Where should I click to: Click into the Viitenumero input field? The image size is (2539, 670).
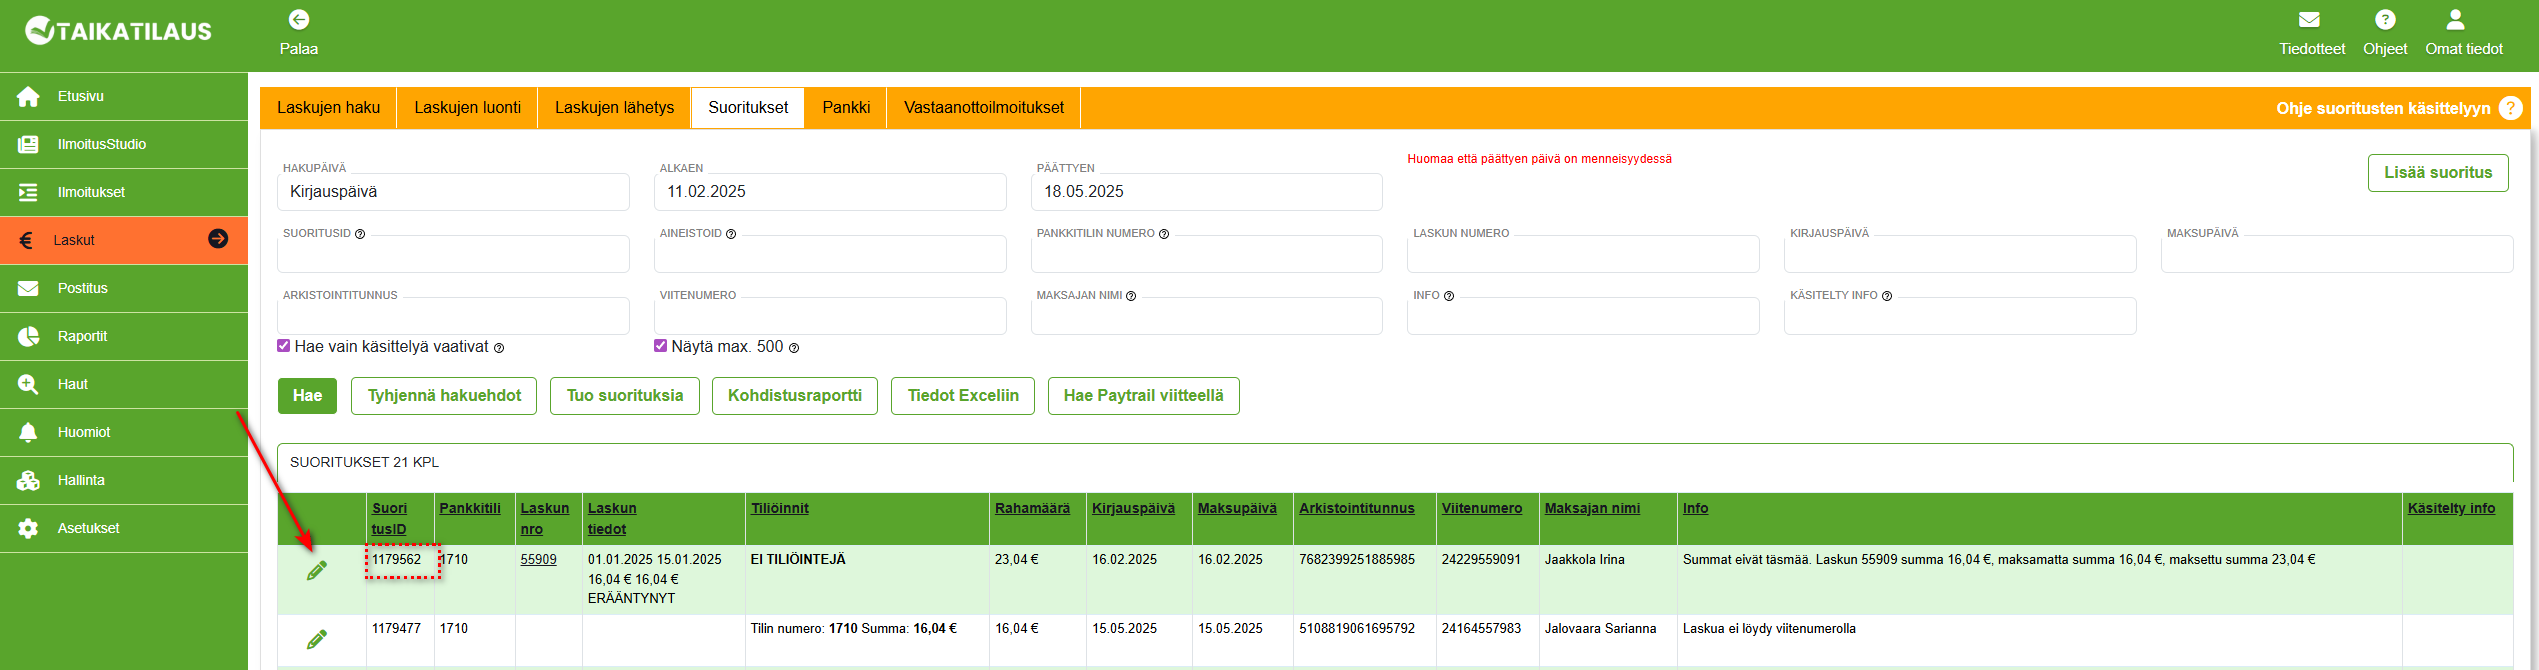[829, 317]
